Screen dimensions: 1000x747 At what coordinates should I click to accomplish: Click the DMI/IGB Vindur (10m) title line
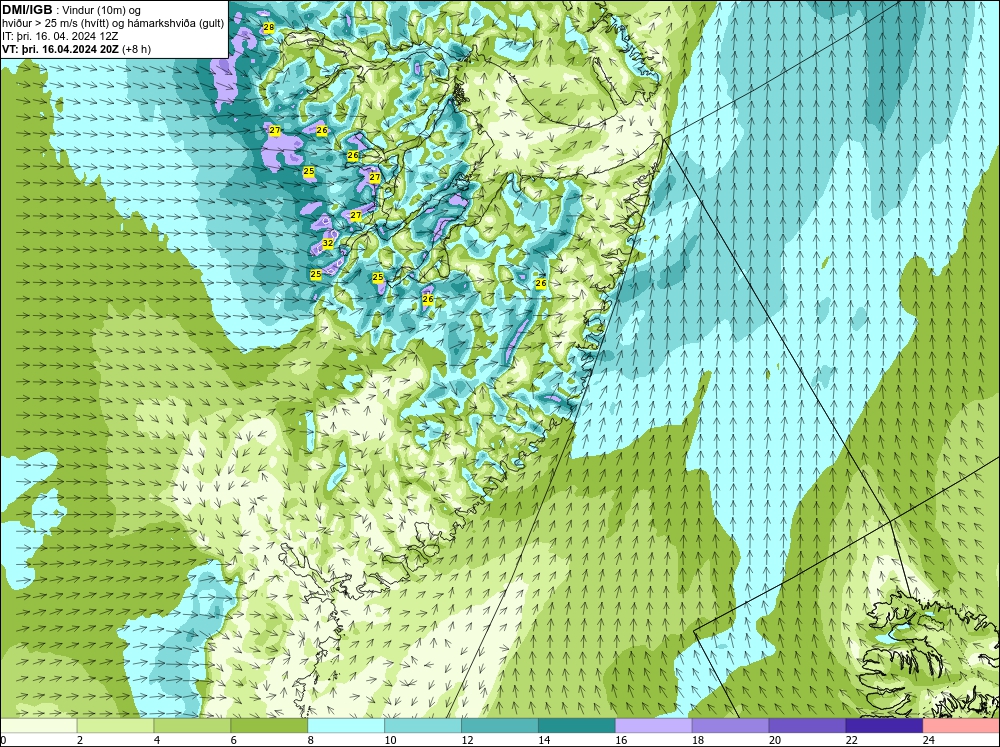coord(71,10)
